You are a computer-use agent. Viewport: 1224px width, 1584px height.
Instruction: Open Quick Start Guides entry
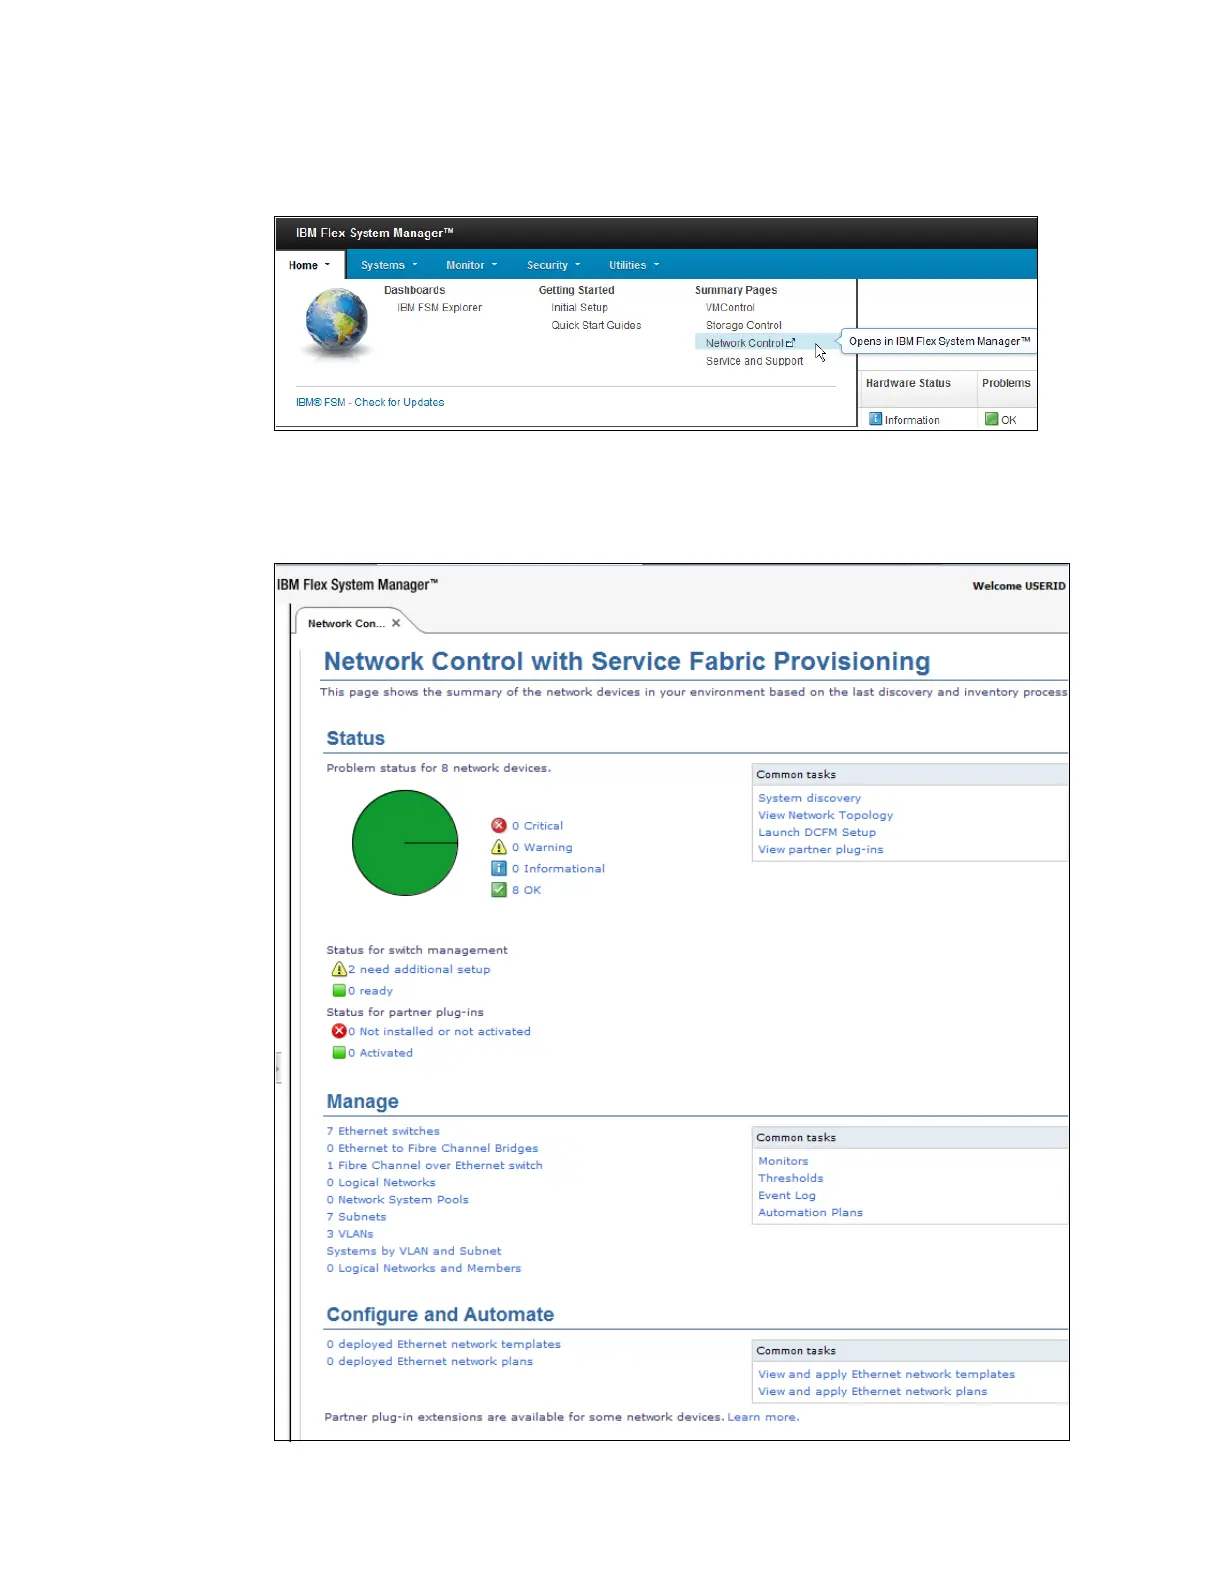[596, 325]
